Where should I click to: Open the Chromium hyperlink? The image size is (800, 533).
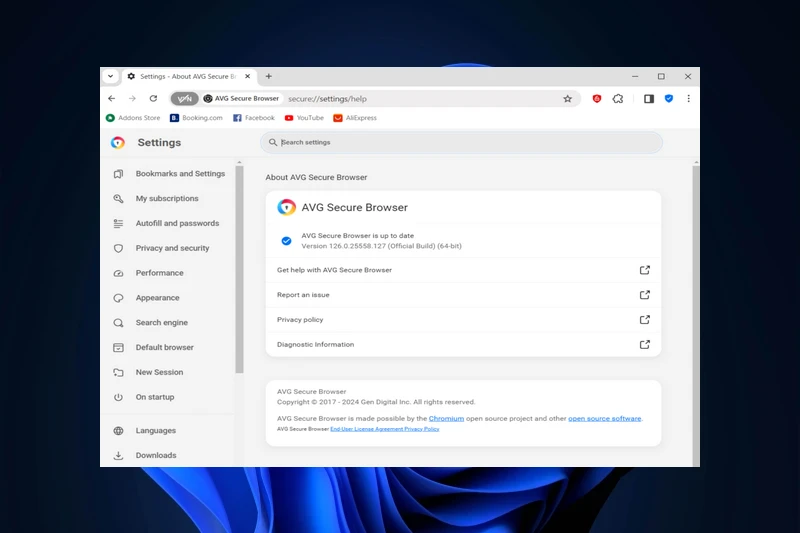446,419
